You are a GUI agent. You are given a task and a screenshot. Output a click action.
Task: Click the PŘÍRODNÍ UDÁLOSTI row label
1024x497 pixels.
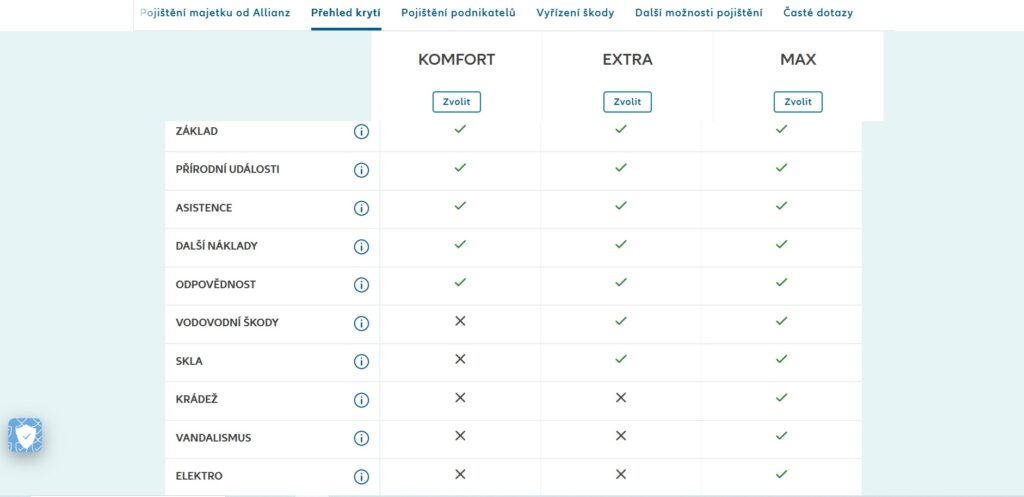tap(227, 169)
